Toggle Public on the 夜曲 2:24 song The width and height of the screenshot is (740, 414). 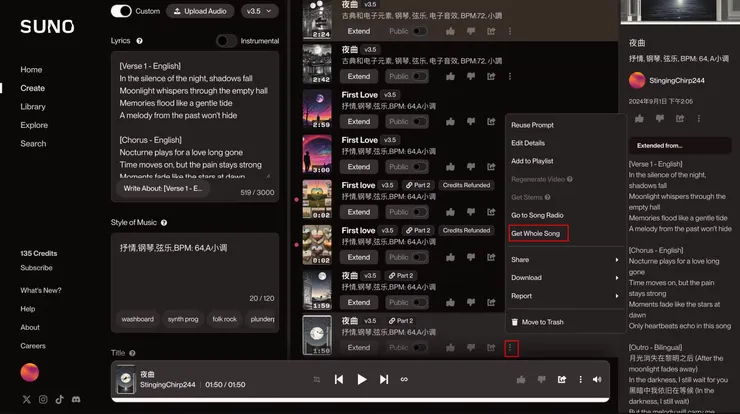click(x=420, y=31)
